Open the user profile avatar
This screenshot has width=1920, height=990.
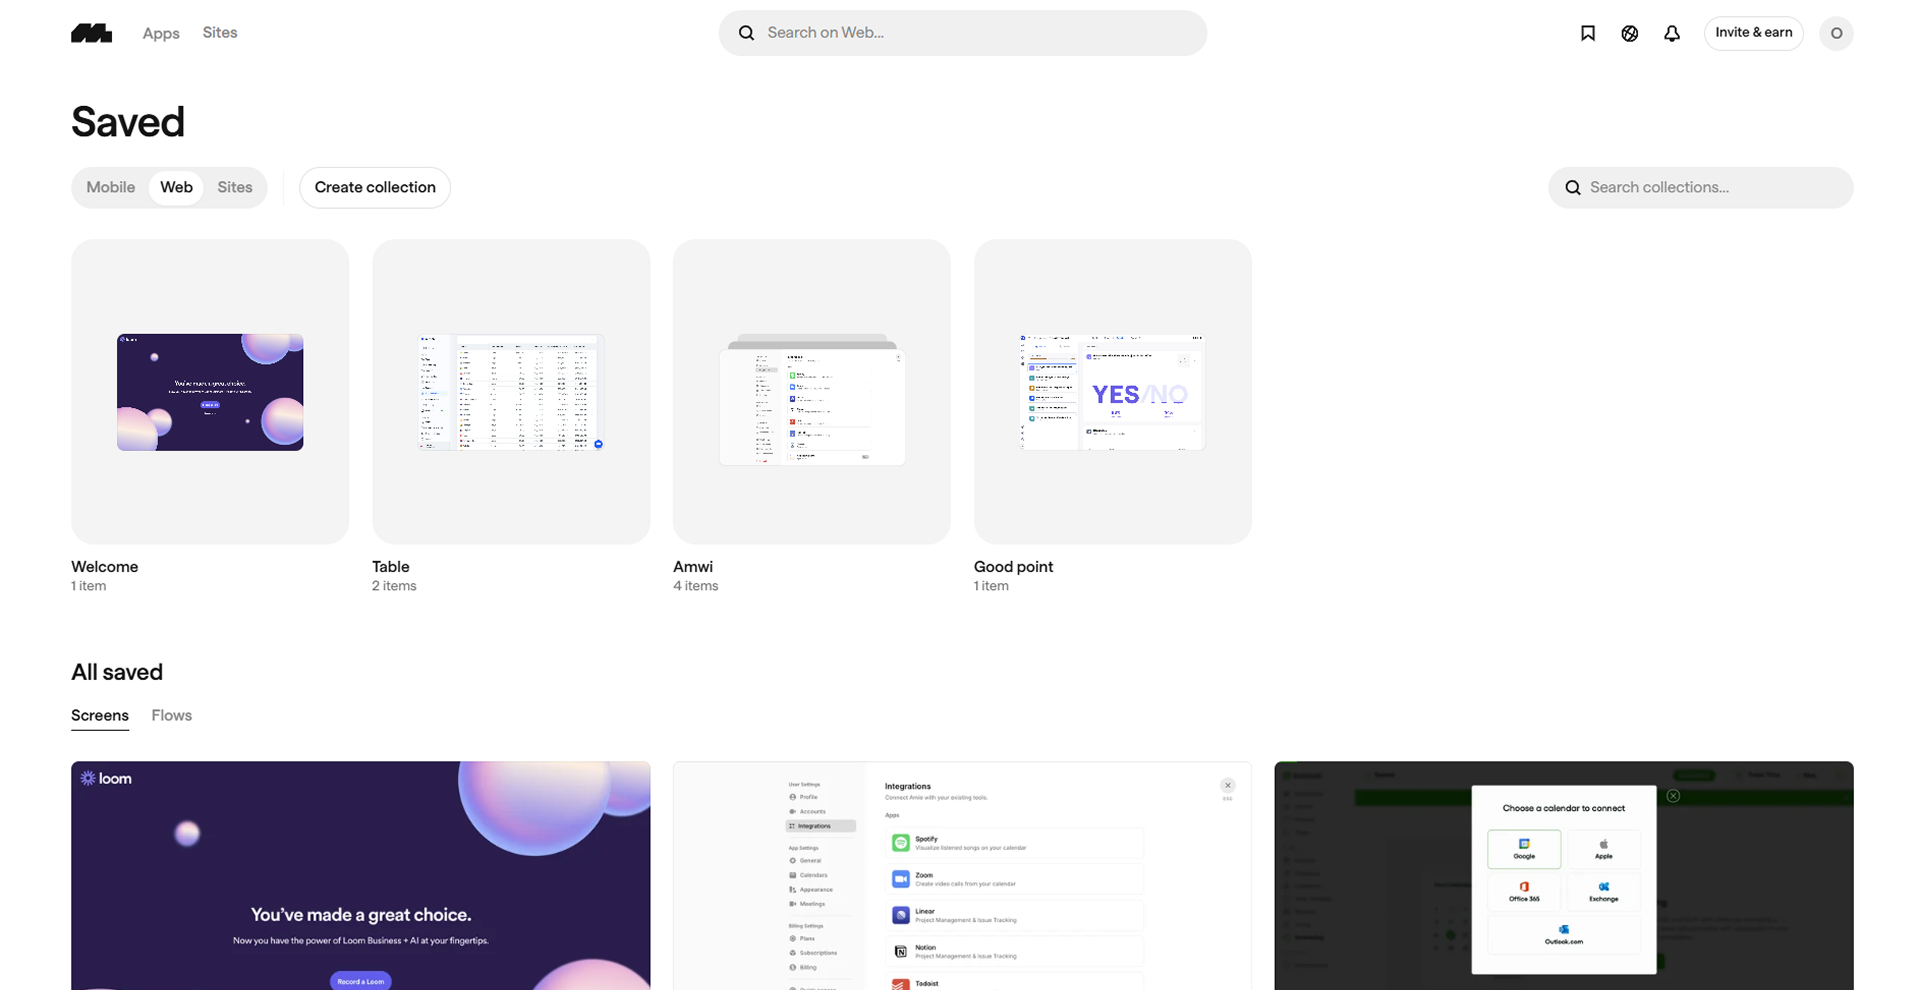[1836, 33]
